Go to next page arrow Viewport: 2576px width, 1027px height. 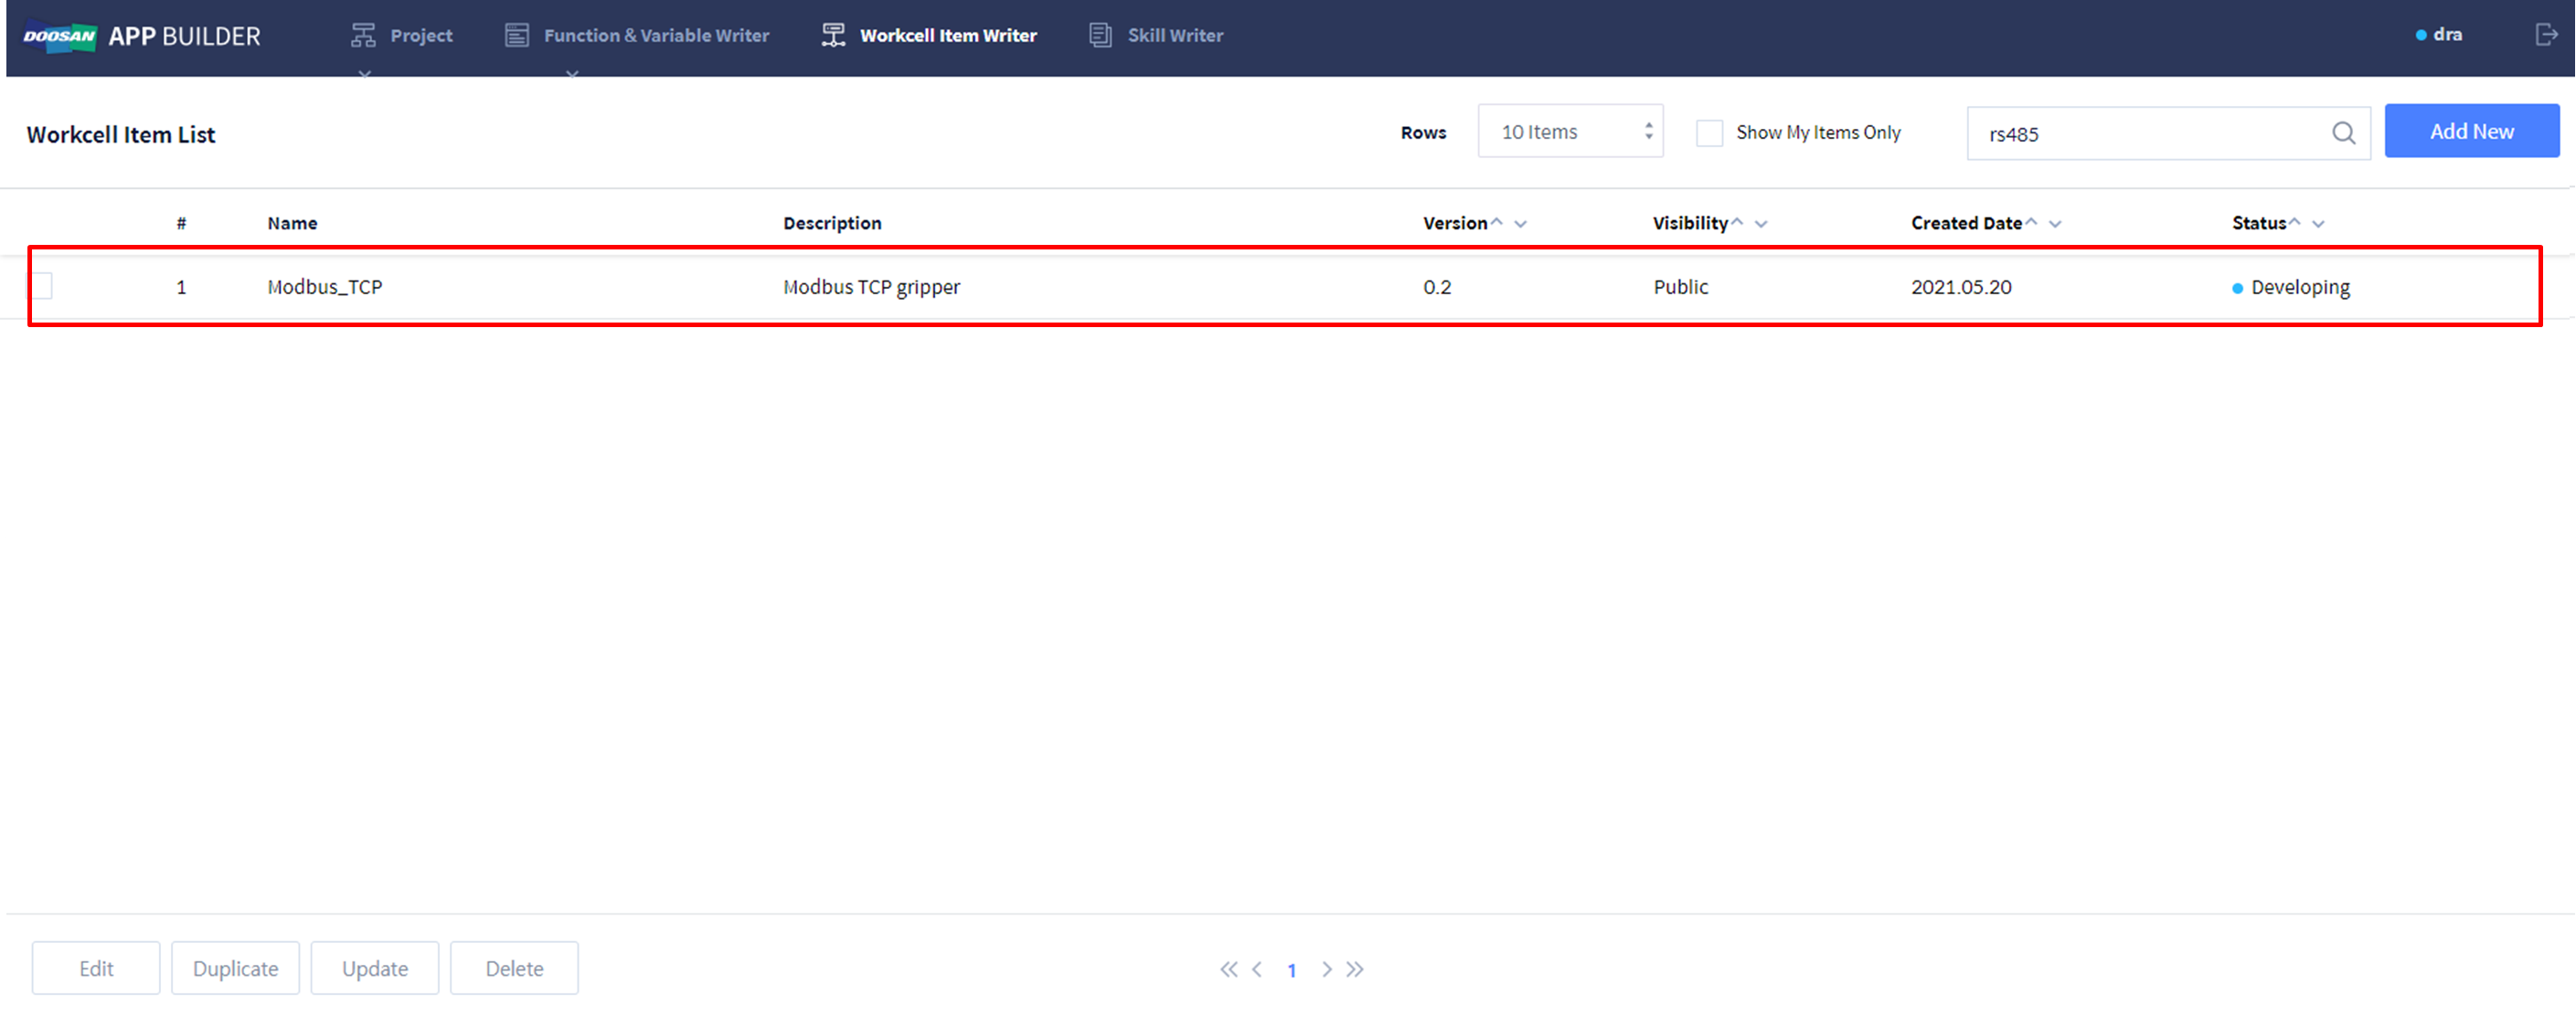[x=1326, y=969]
